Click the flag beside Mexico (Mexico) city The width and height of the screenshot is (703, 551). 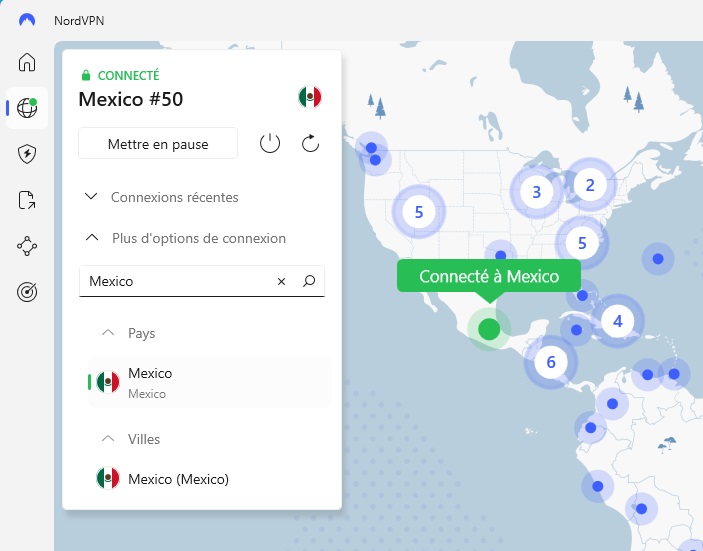pos(108,478)
